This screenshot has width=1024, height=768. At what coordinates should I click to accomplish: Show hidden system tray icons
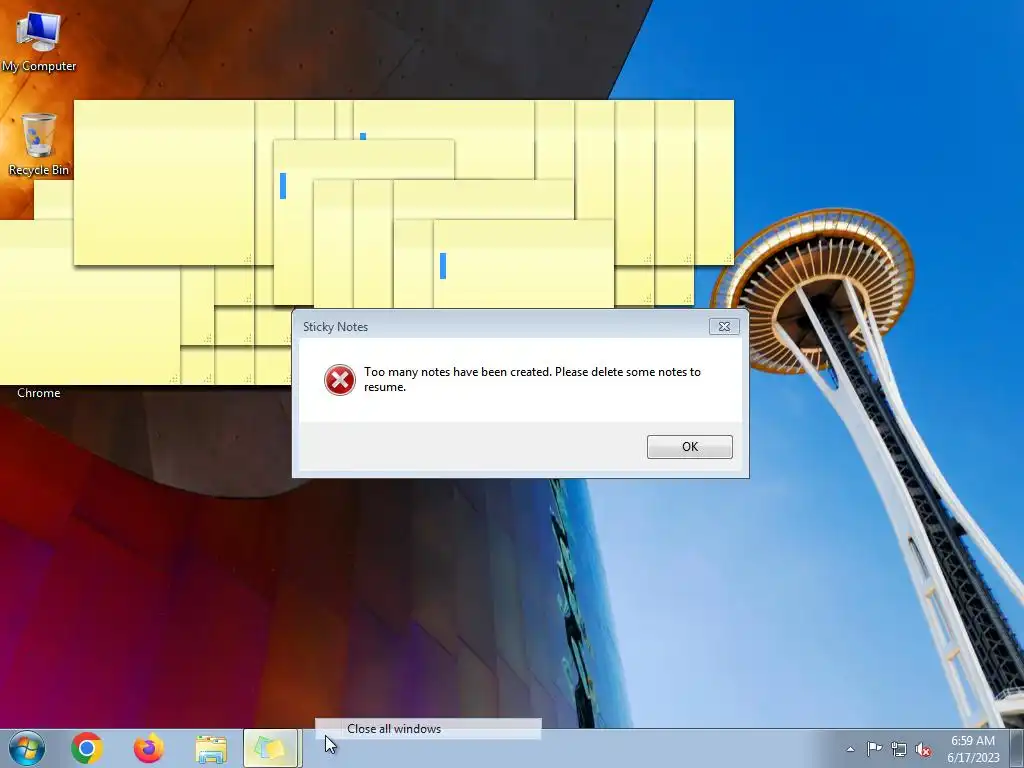(x=850, y=749)
